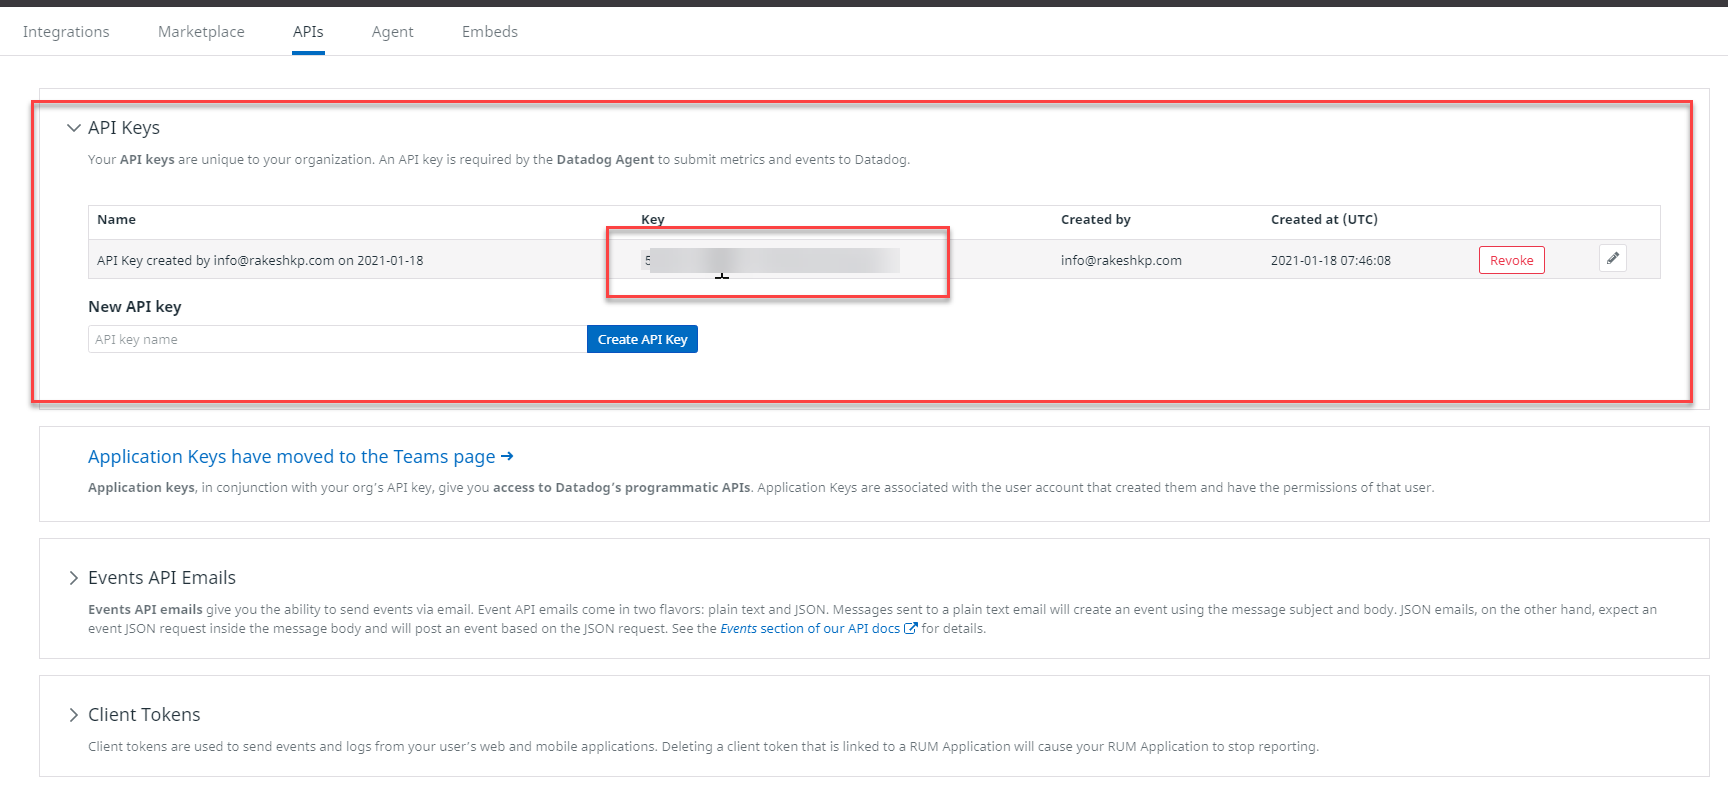Click the Events API Emails heading
The image size is (1728, 806).
coord(162,578)
